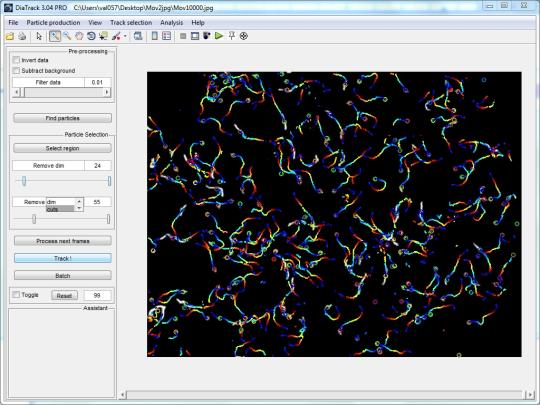Click the print icon in toolbar

(x=22, y=36)
